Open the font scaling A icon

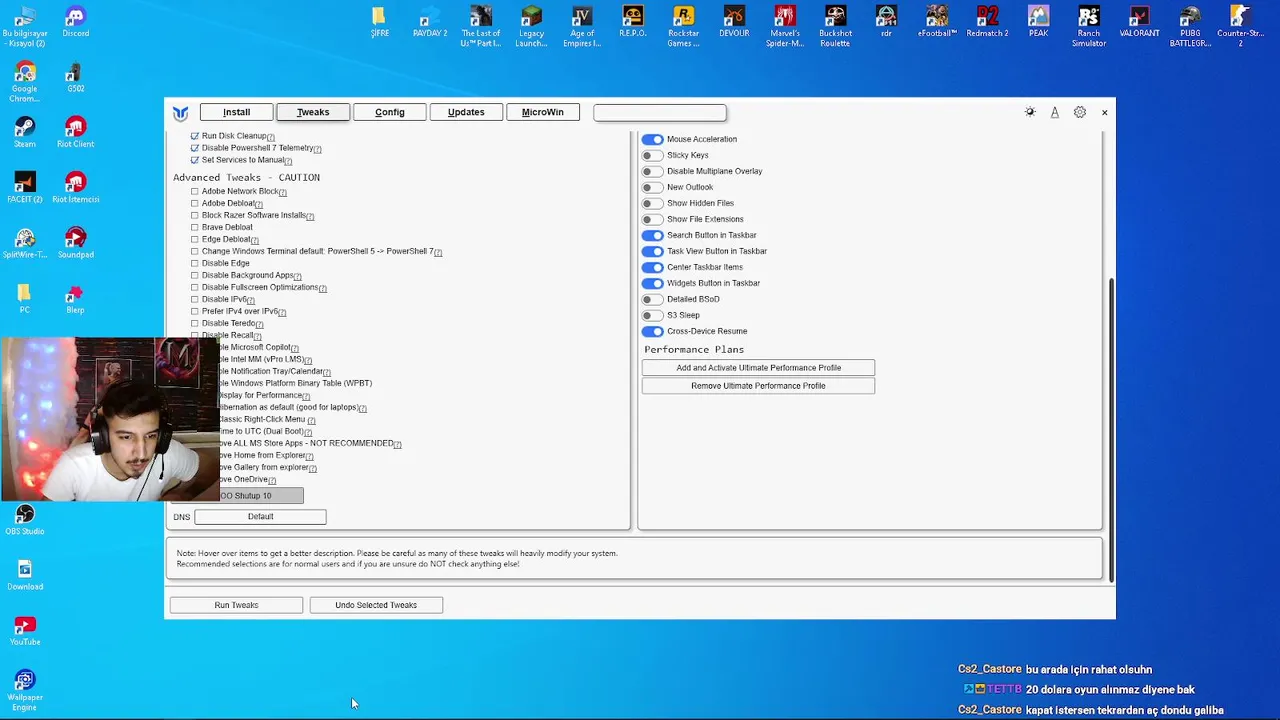(1054, 112)
